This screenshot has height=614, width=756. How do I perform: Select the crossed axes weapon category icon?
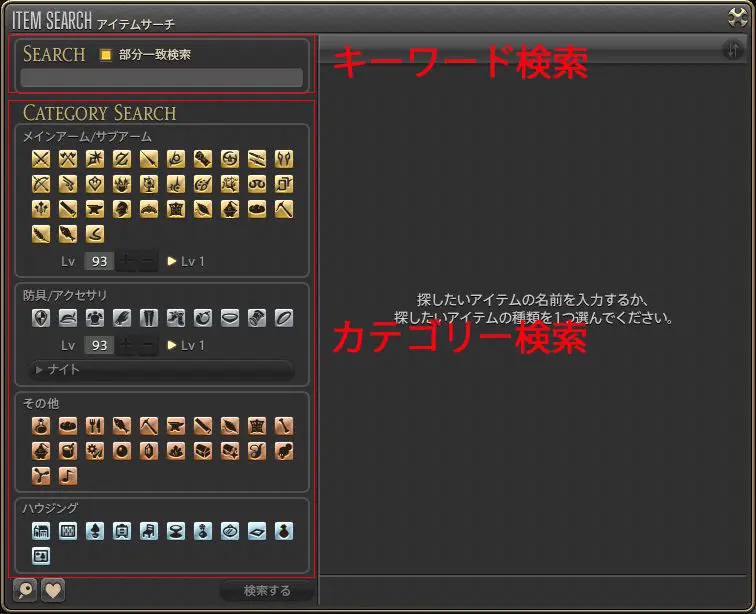point(68,159)
